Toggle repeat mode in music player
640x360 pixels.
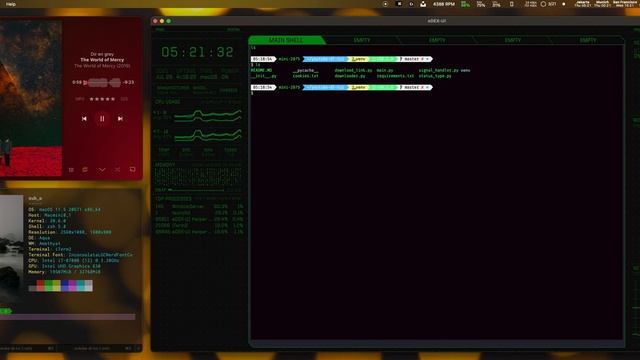tap(85, 169)
